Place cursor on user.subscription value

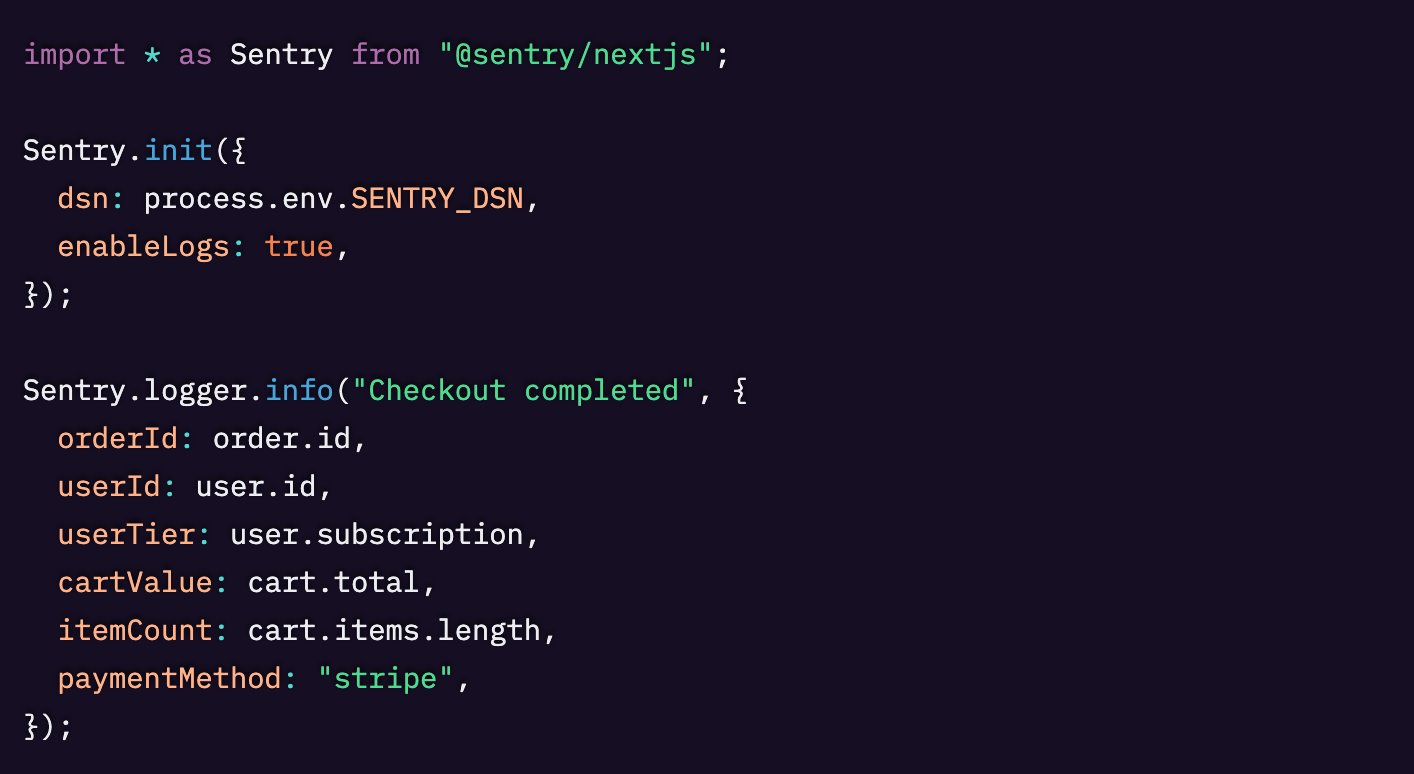coord(376,534)
